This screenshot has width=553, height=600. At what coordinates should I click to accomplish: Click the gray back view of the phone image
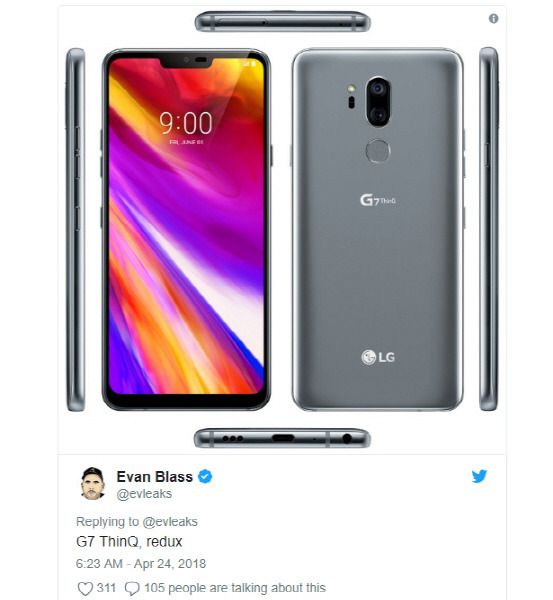pos(378,230)
